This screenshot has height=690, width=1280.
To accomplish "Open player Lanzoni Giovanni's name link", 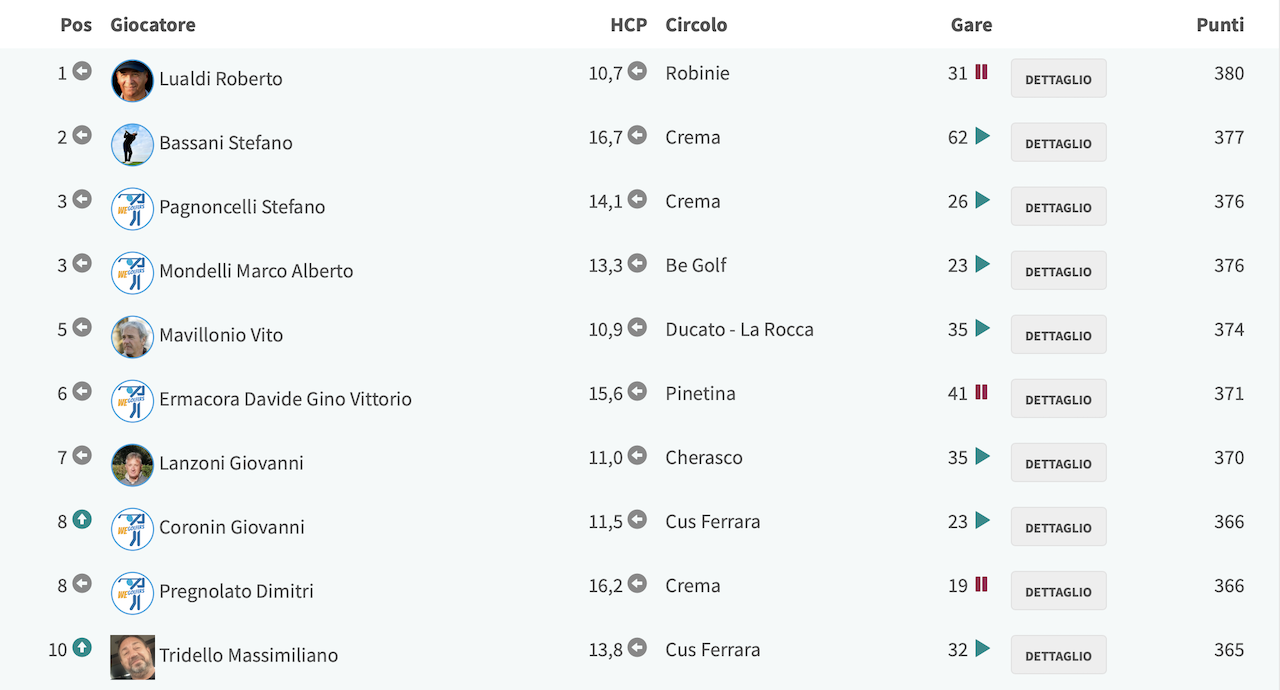I will [231, 463].
